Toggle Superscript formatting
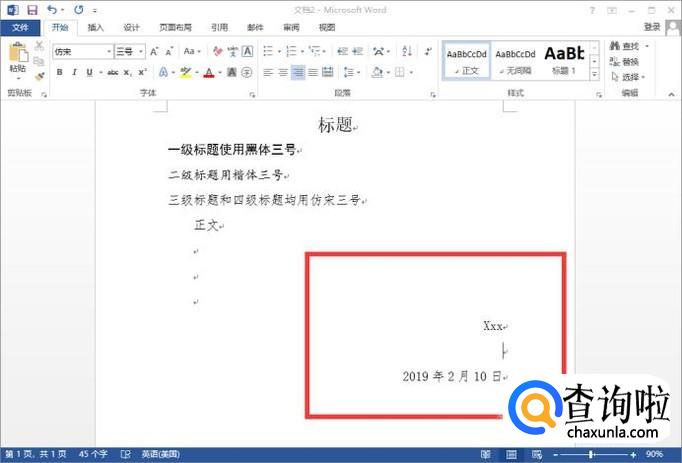Viewport: 682px width, 463px height. click(142, 72)
